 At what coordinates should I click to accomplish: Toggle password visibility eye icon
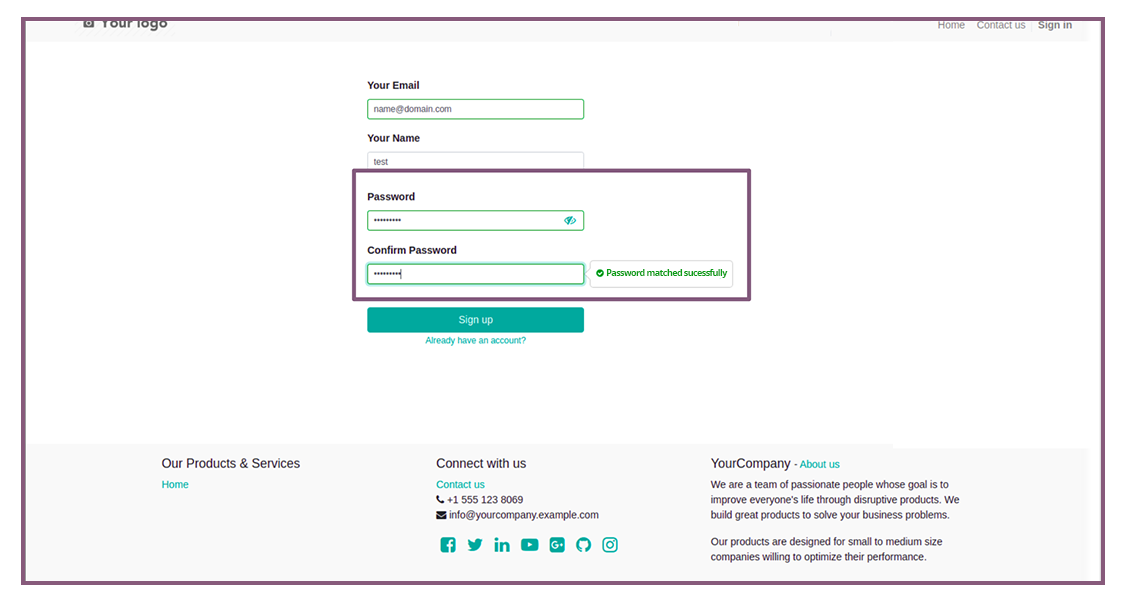pyautogui.click(x=569, y=221)
